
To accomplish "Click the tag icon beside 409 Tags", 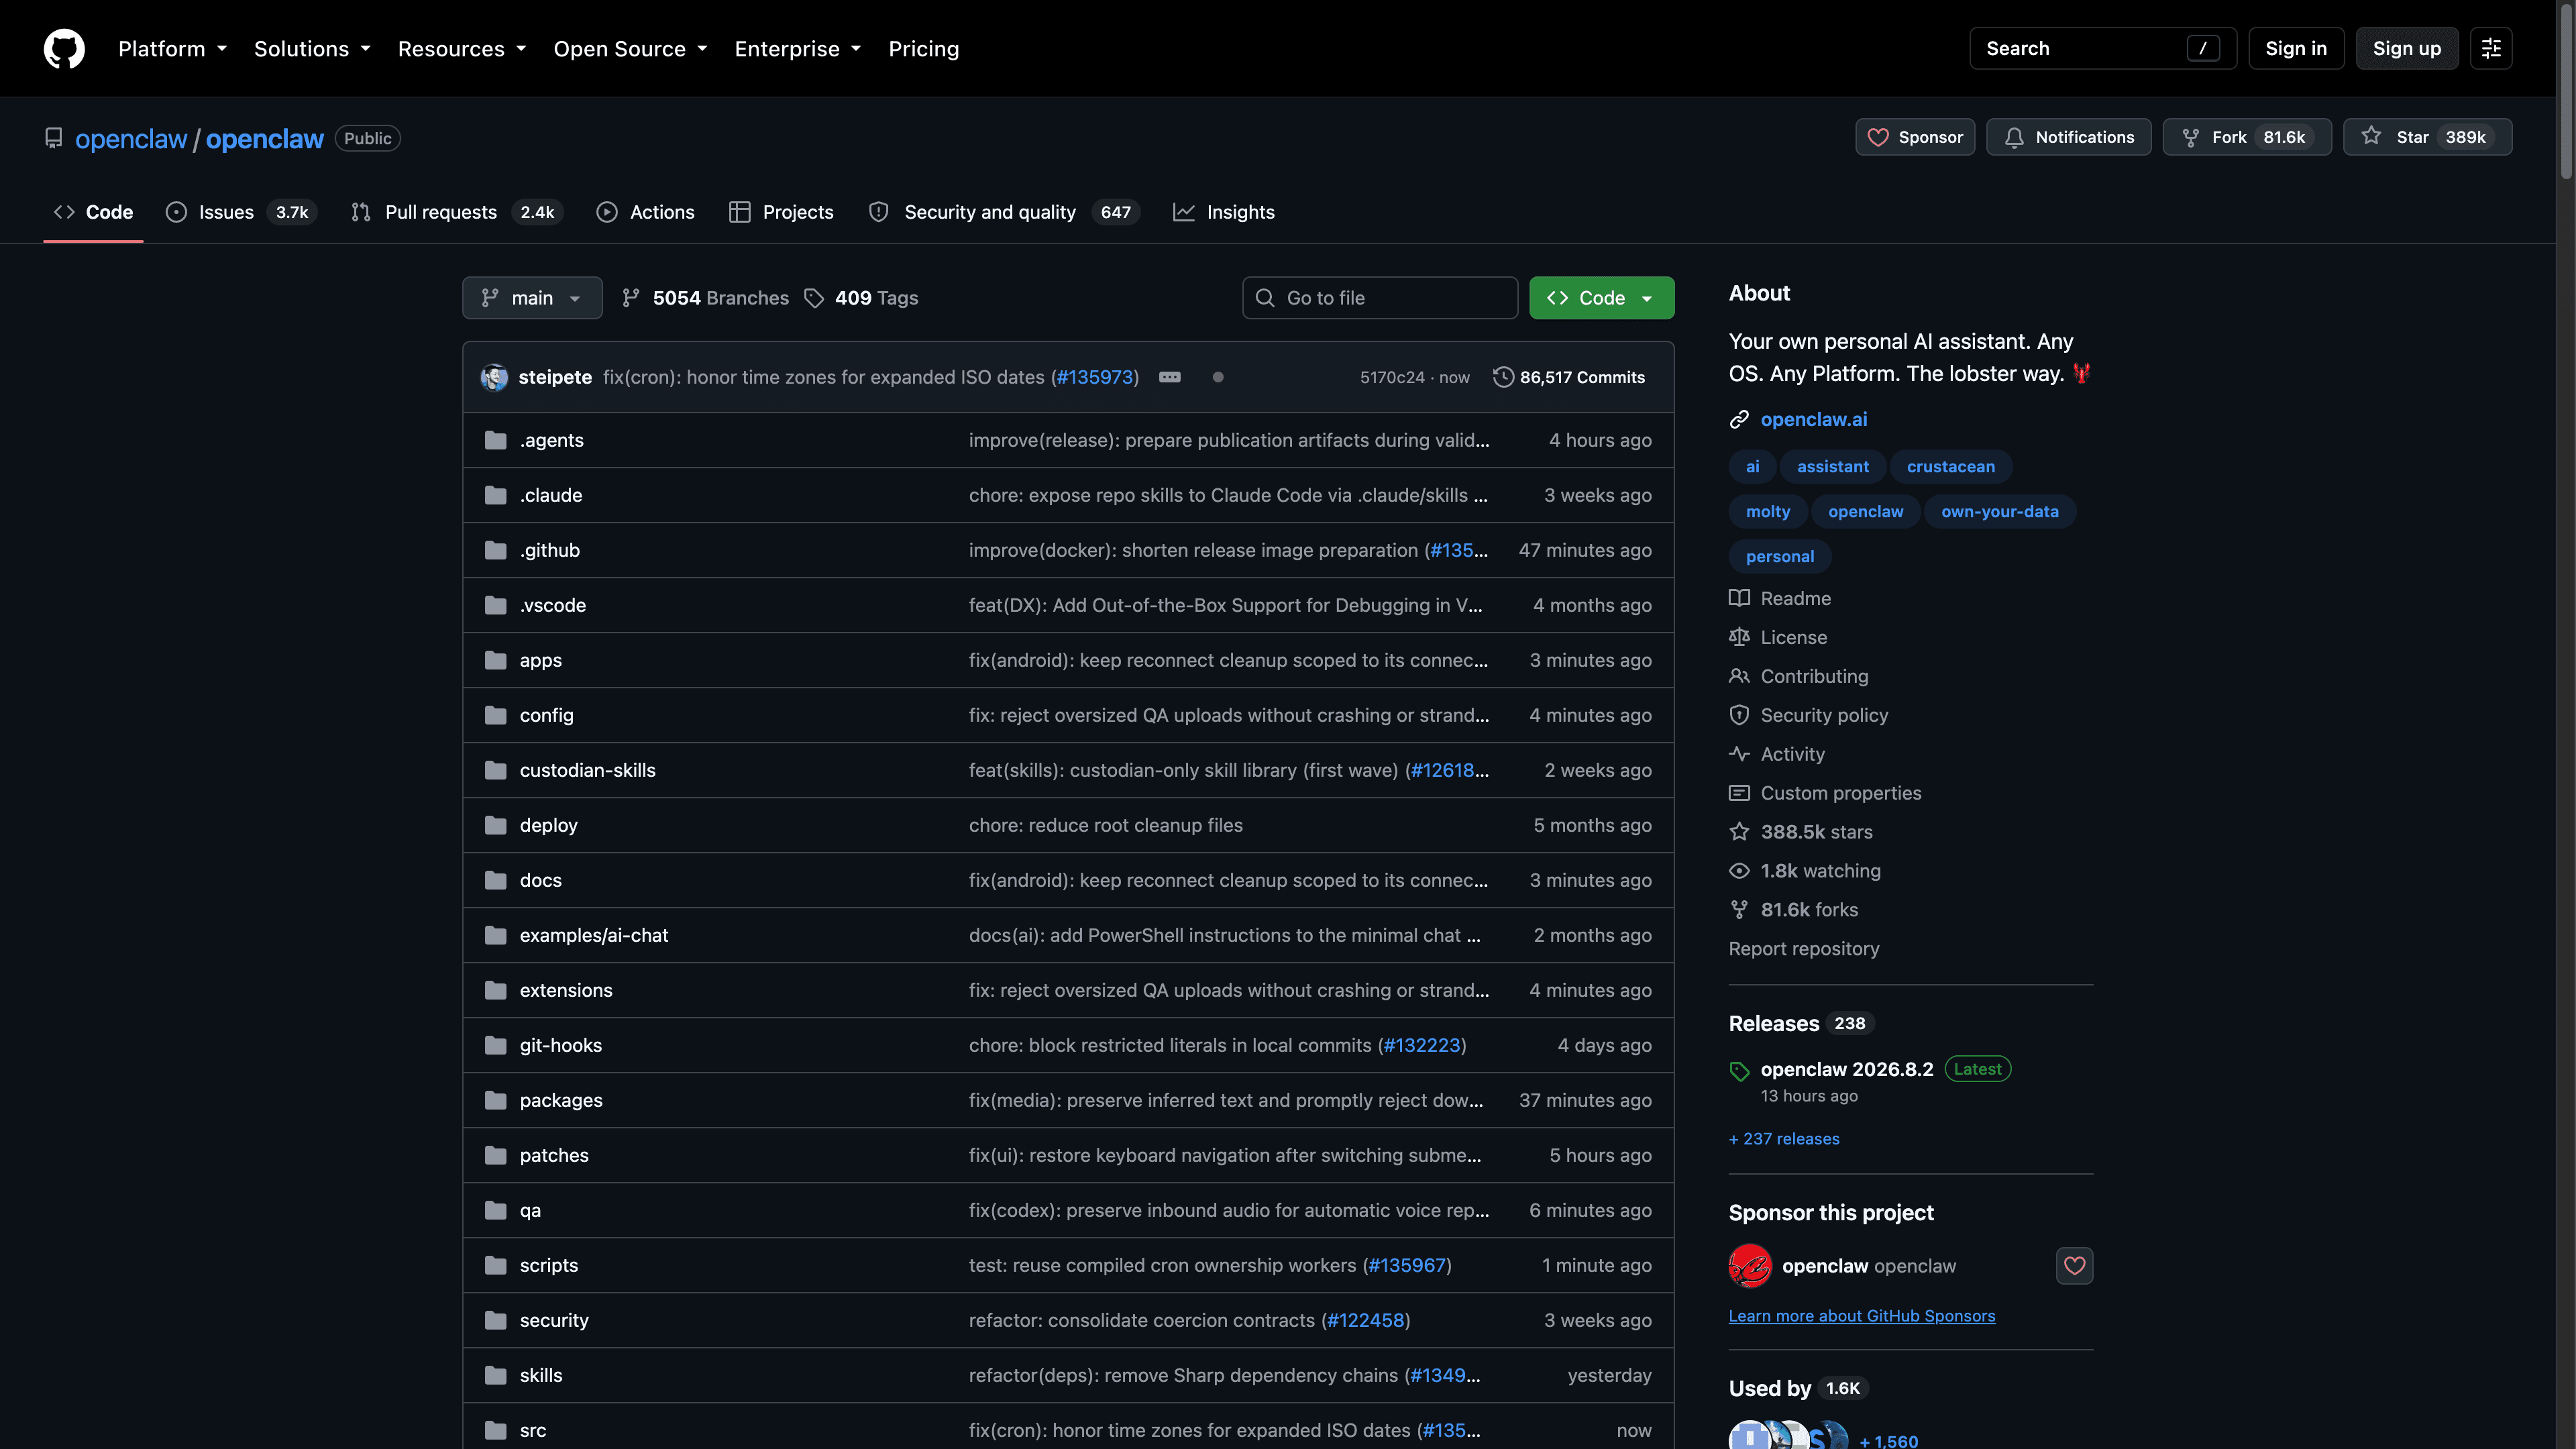I will click(x=814, y=298).
